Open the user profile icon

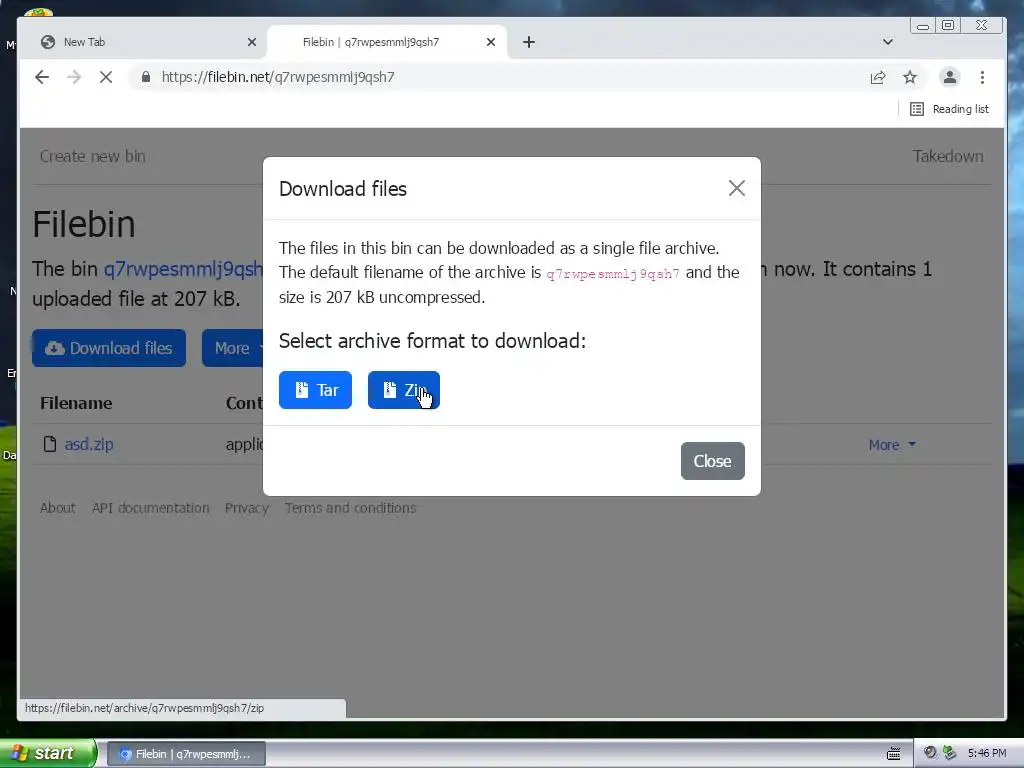[x=950, y=77]
